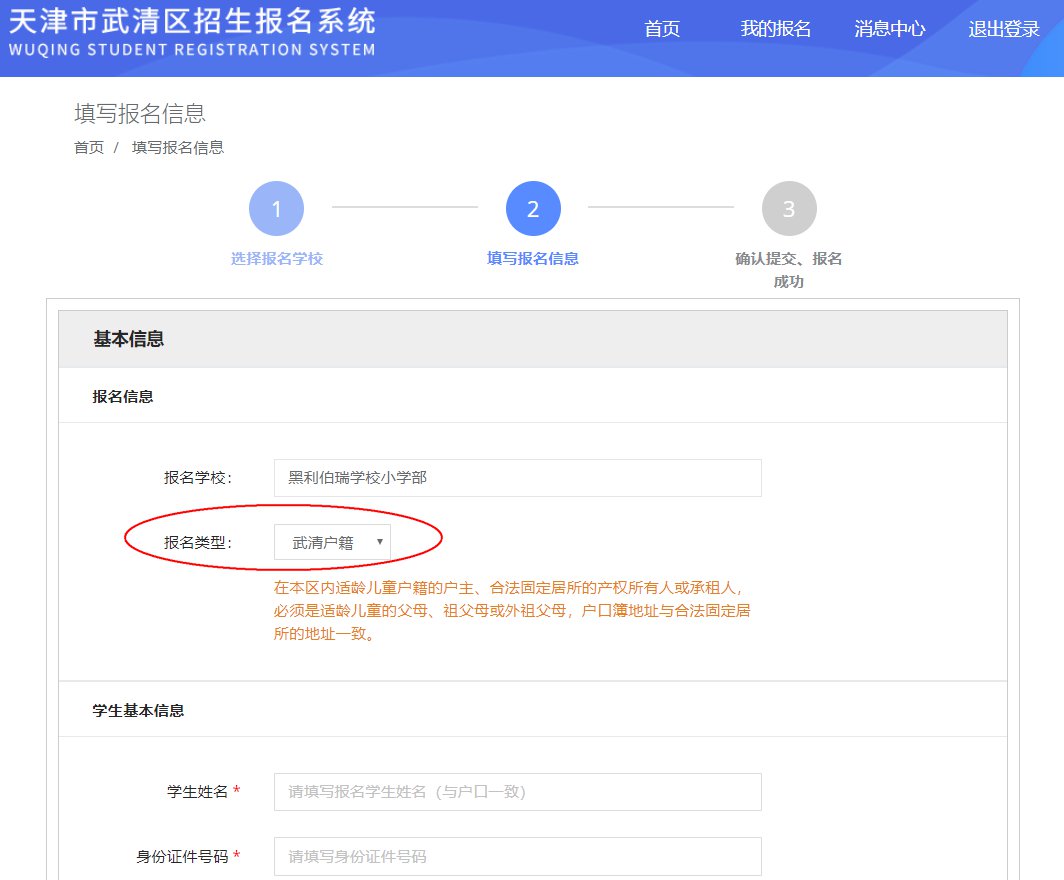Click the 确认提交、报名成功 step label
The width and height of the screenshot is (1064, 880).
coord(789,270)
